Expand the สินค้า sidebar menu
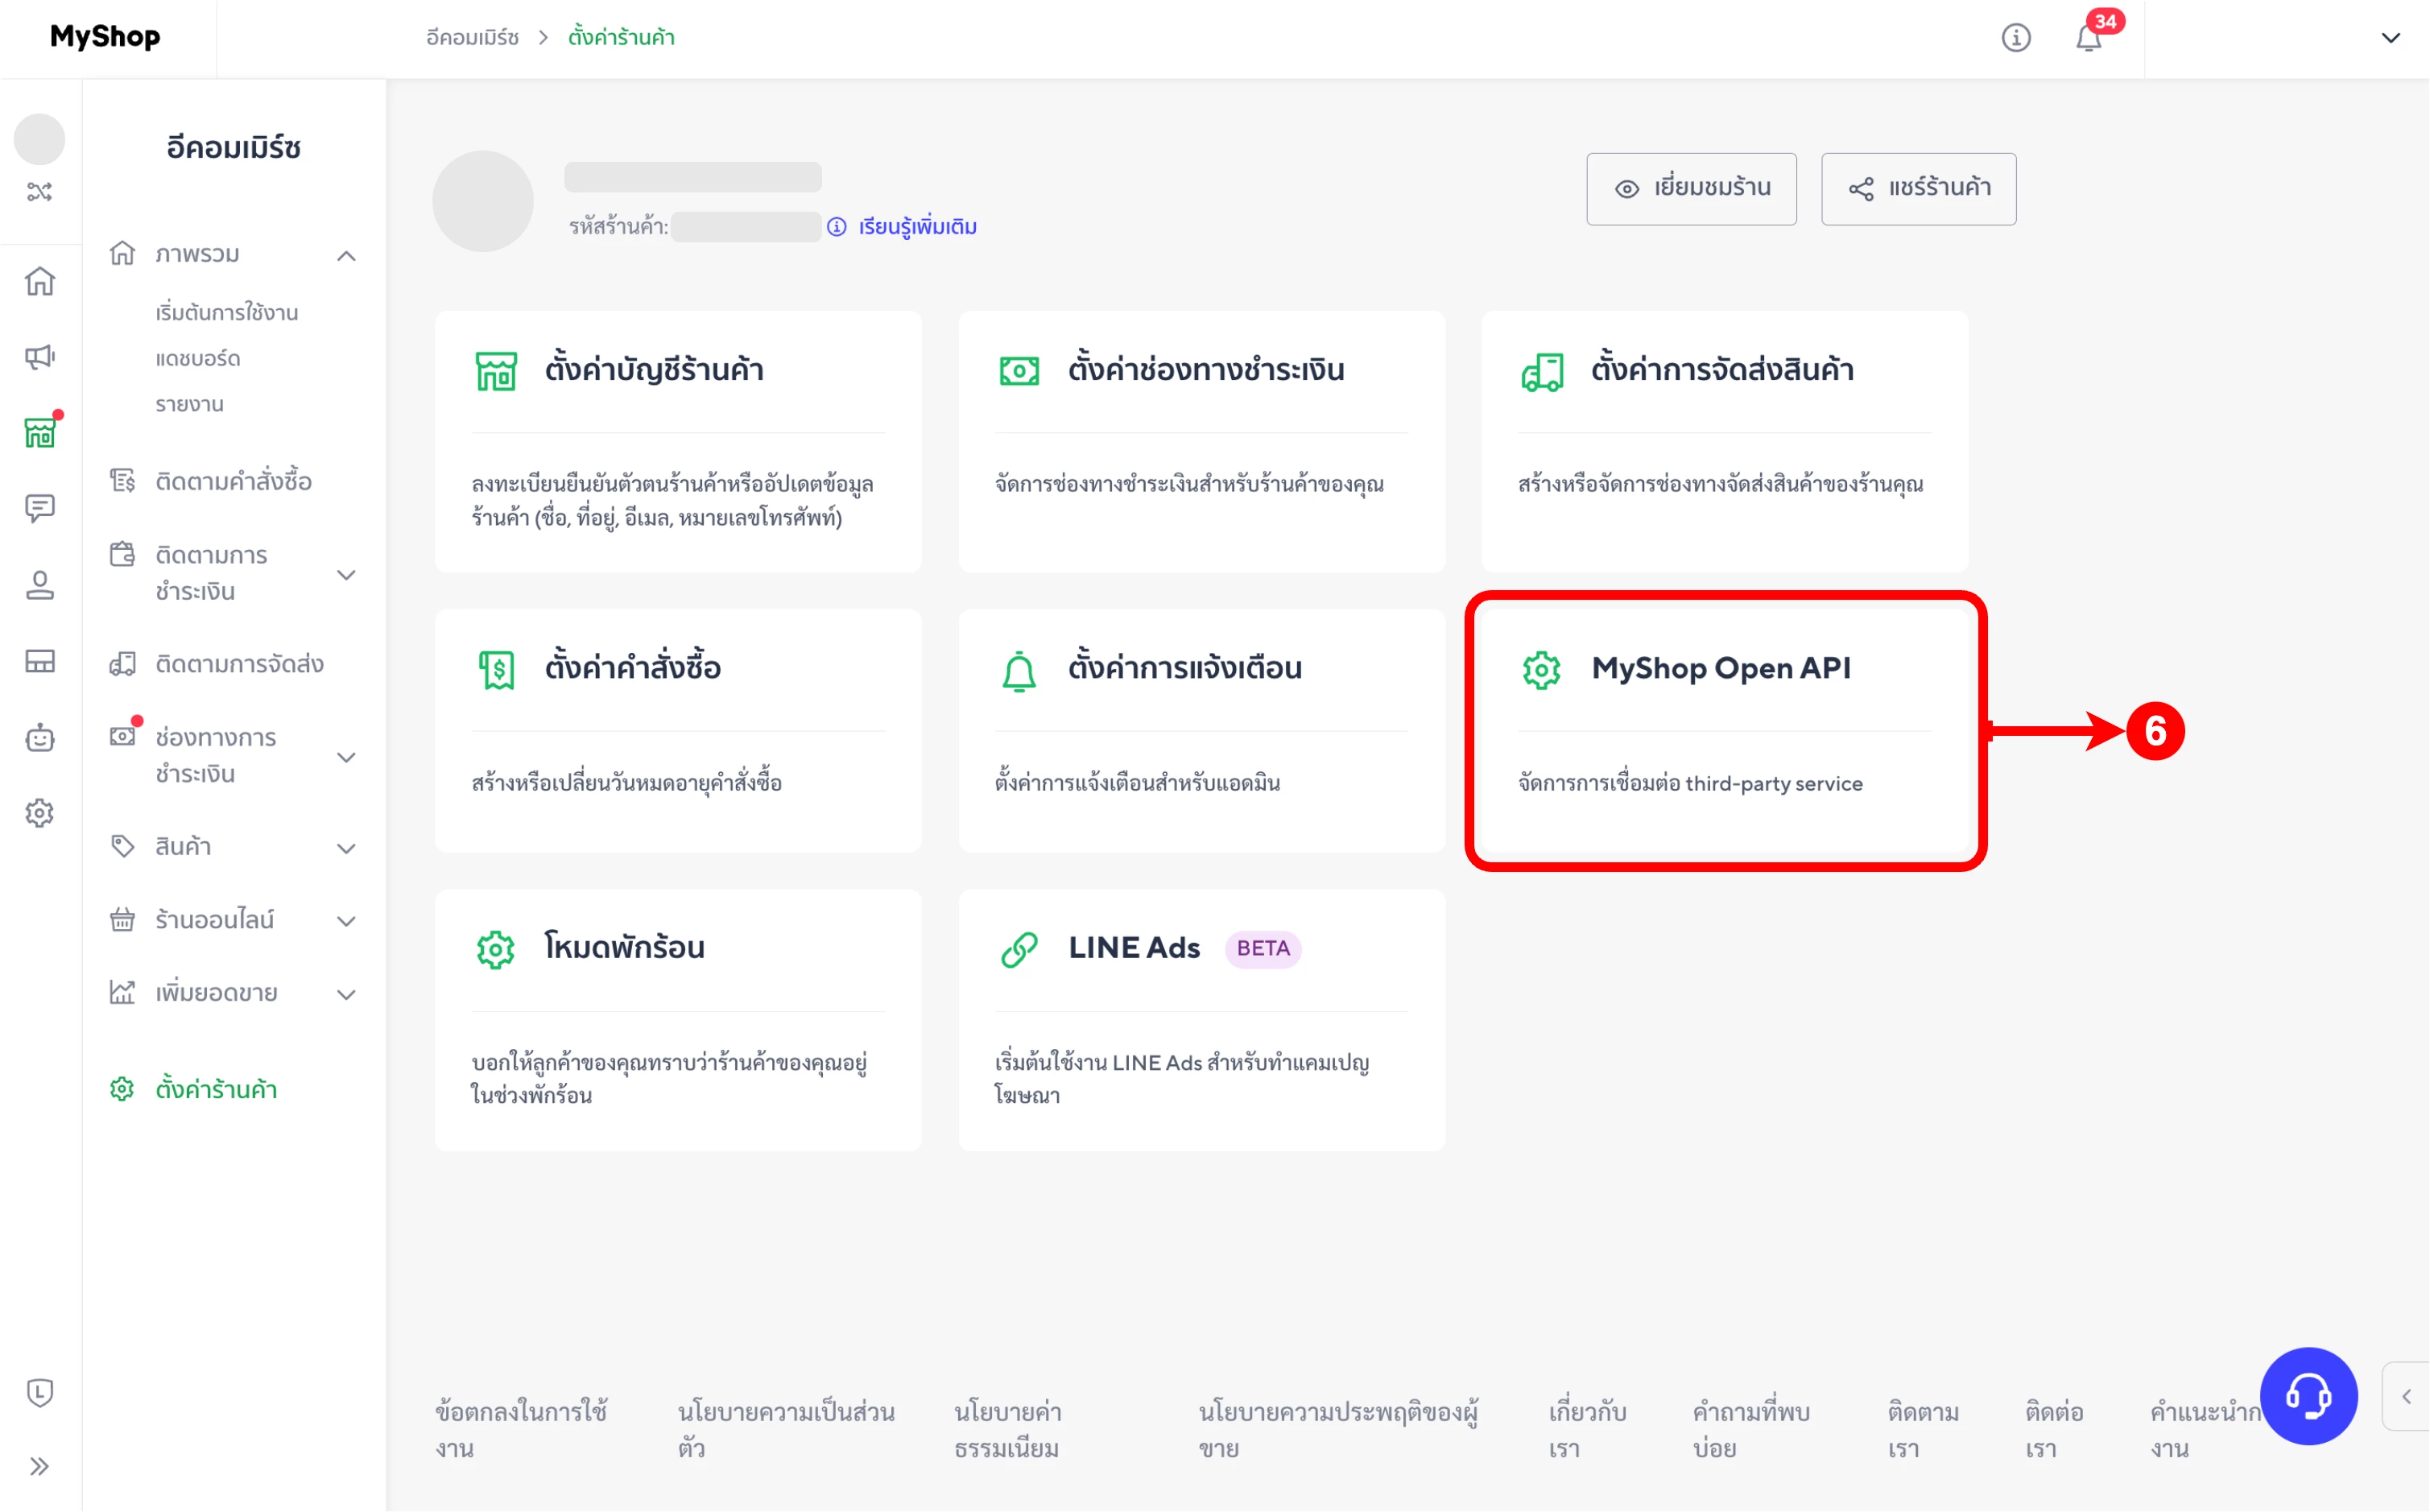Screen dimensions: 2430x1512 pyautogui.click(x=346, y=848)
